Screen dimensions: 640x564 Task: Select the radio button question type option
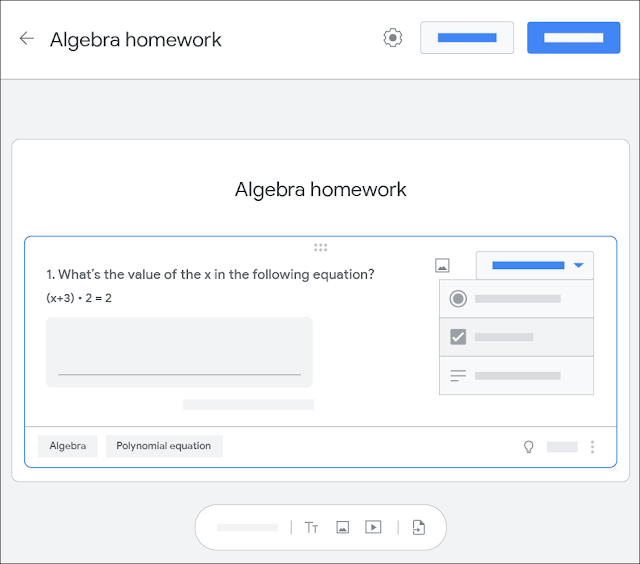pos(516,299)
